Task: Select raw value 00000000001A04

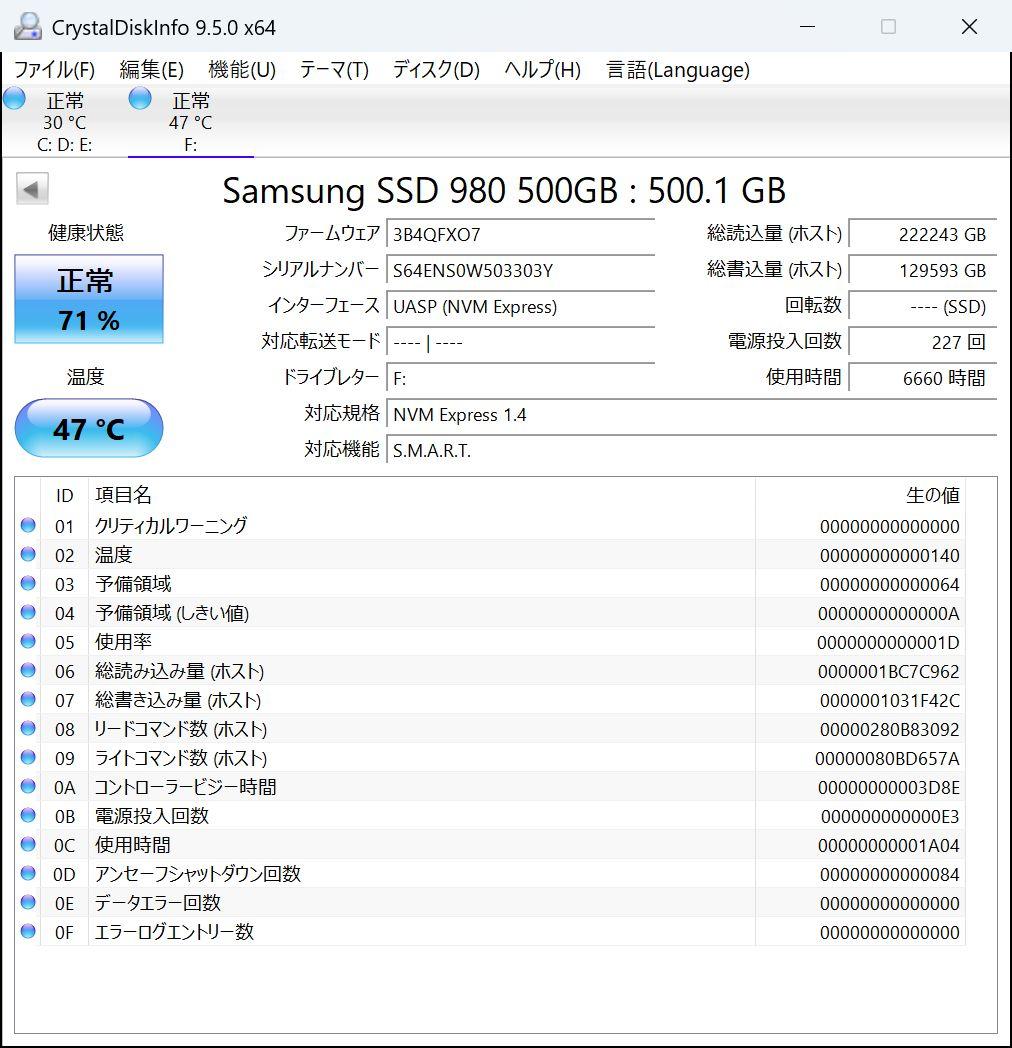Action: (889, 845)
